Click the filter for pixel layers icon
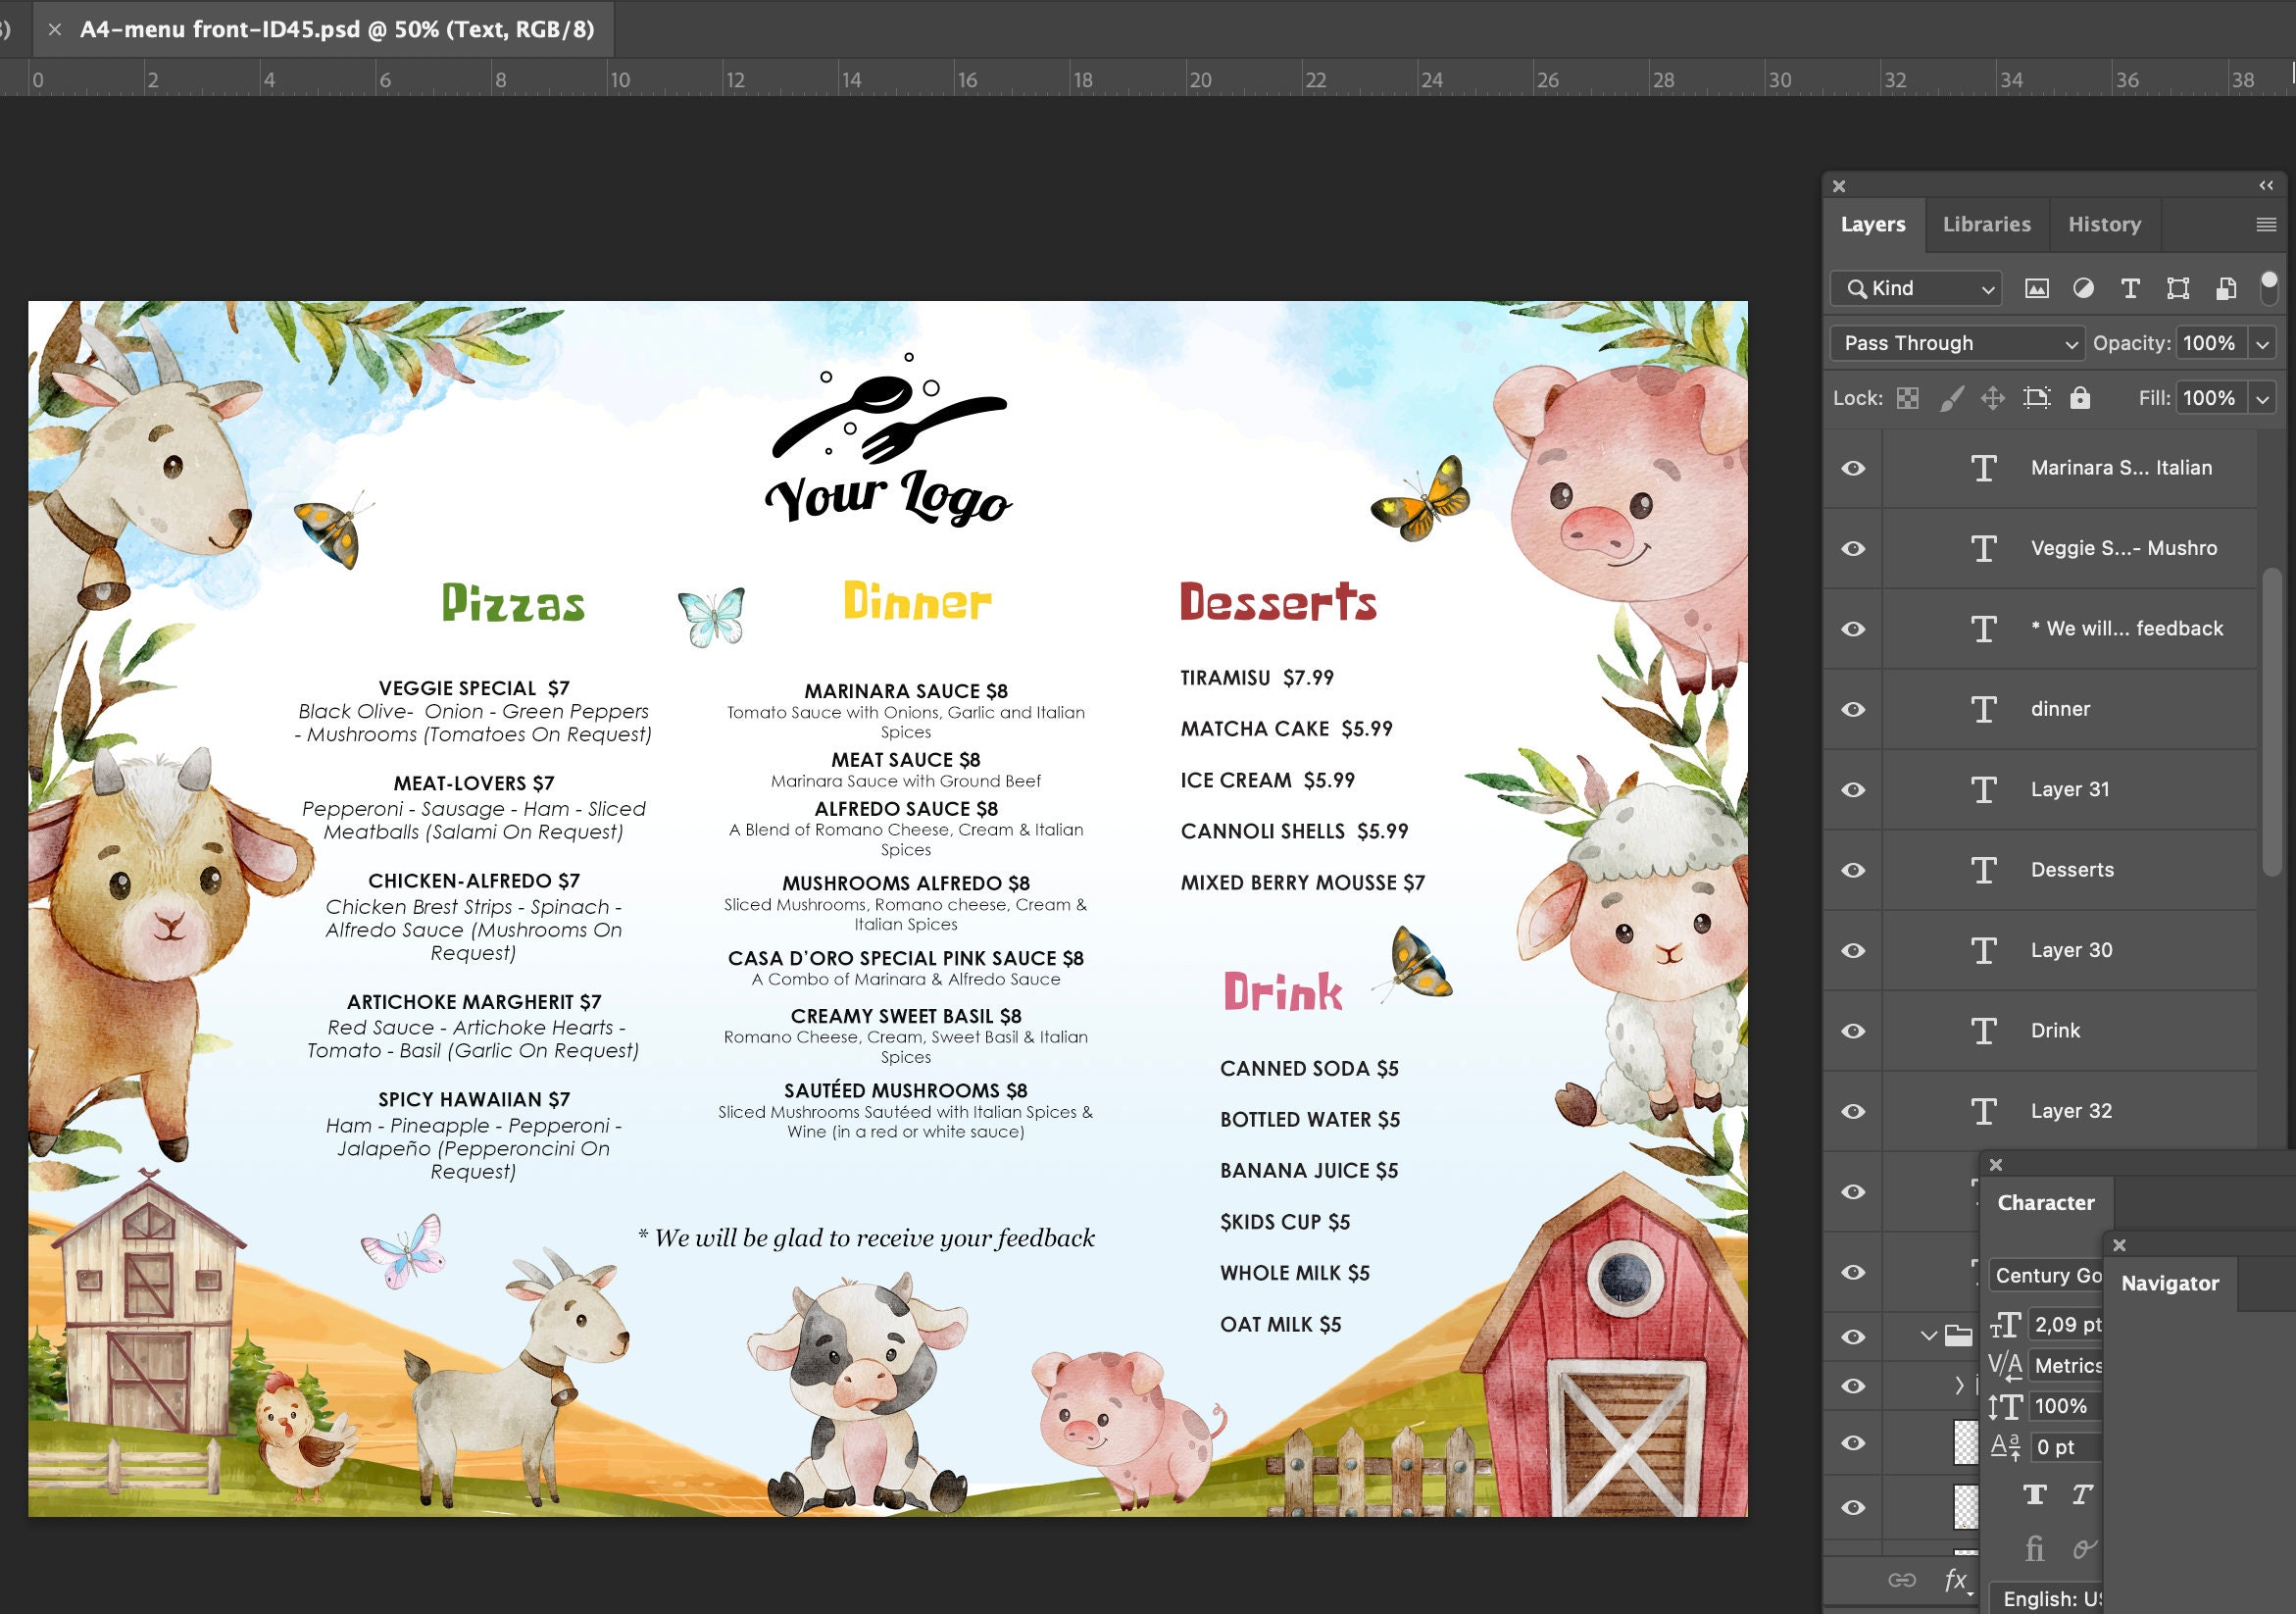 pyautogui.click(x=2037, y=288)
